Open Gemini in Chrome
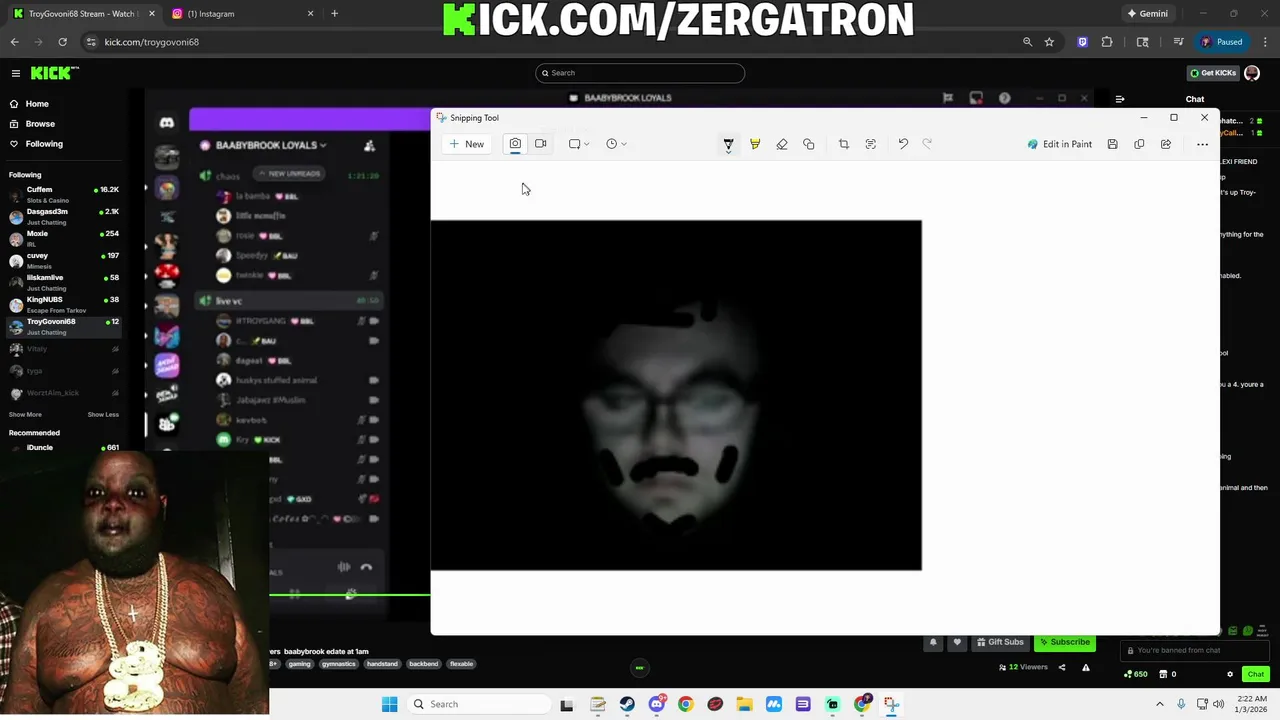 [x=1147, y=13]
